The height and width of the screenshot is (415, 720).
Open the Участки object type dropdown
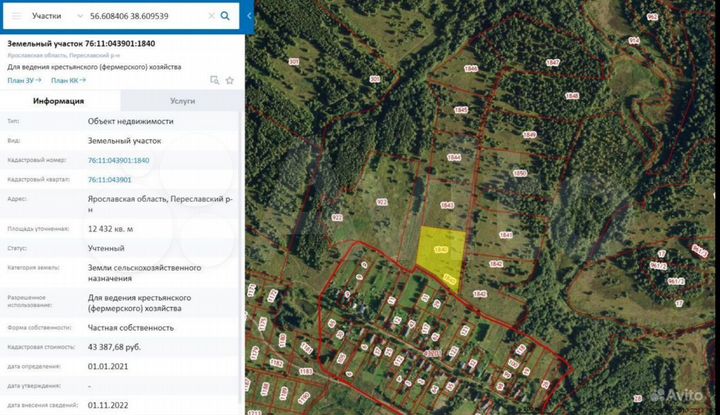pyautogui.click(x=58, y=17)
